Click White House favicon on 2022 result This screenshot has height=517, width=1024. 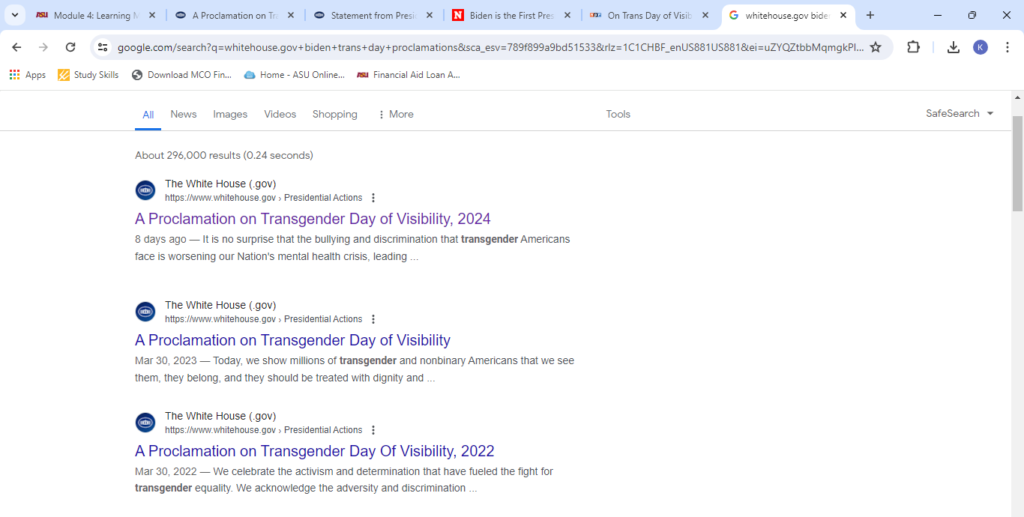click(x=145, y=422)
